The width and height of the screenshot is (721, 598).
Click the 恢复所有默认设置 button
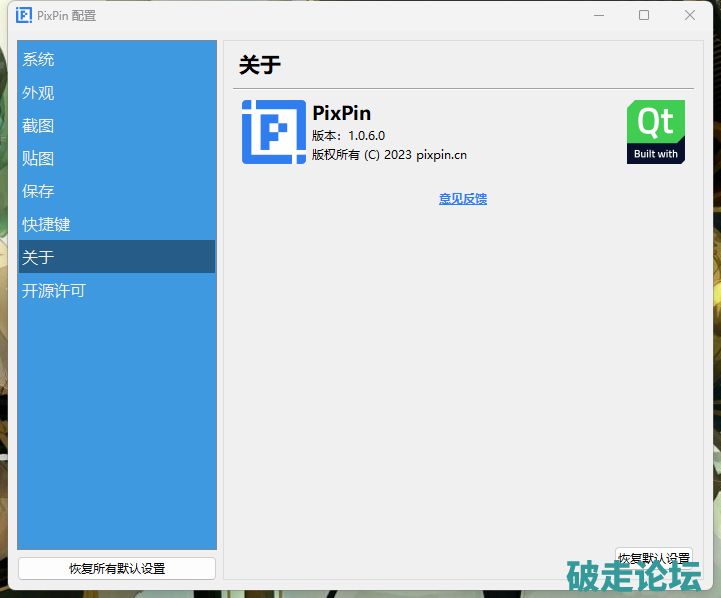[117, 569]
